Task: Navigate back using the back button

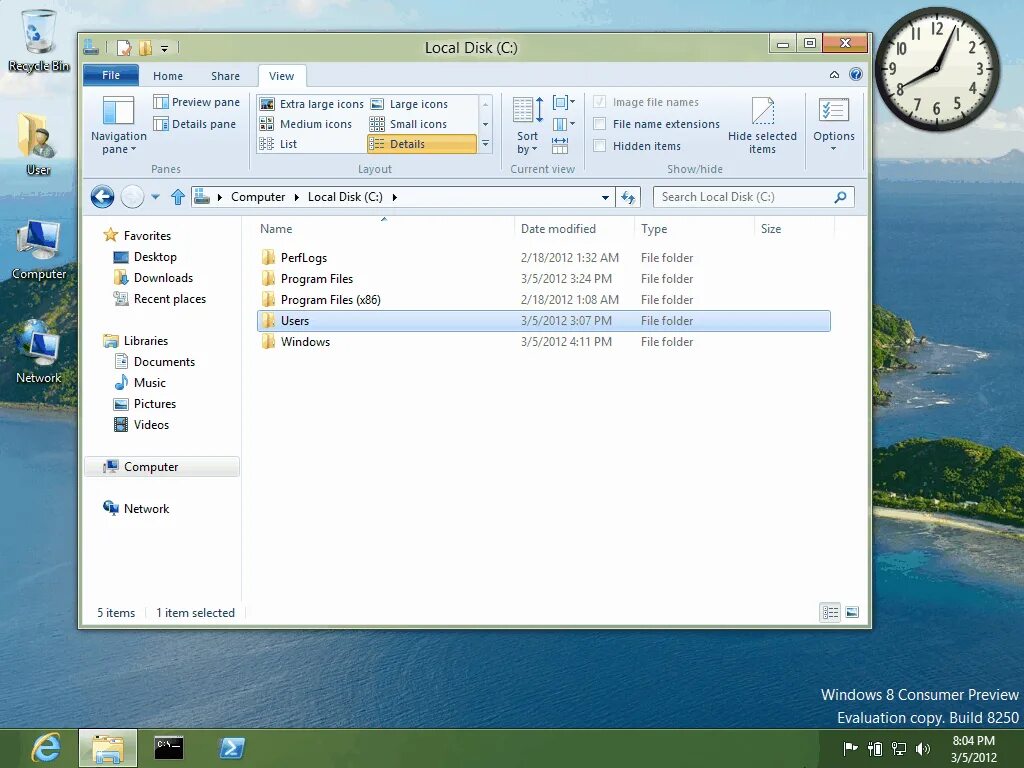Action: click(101, 197)
